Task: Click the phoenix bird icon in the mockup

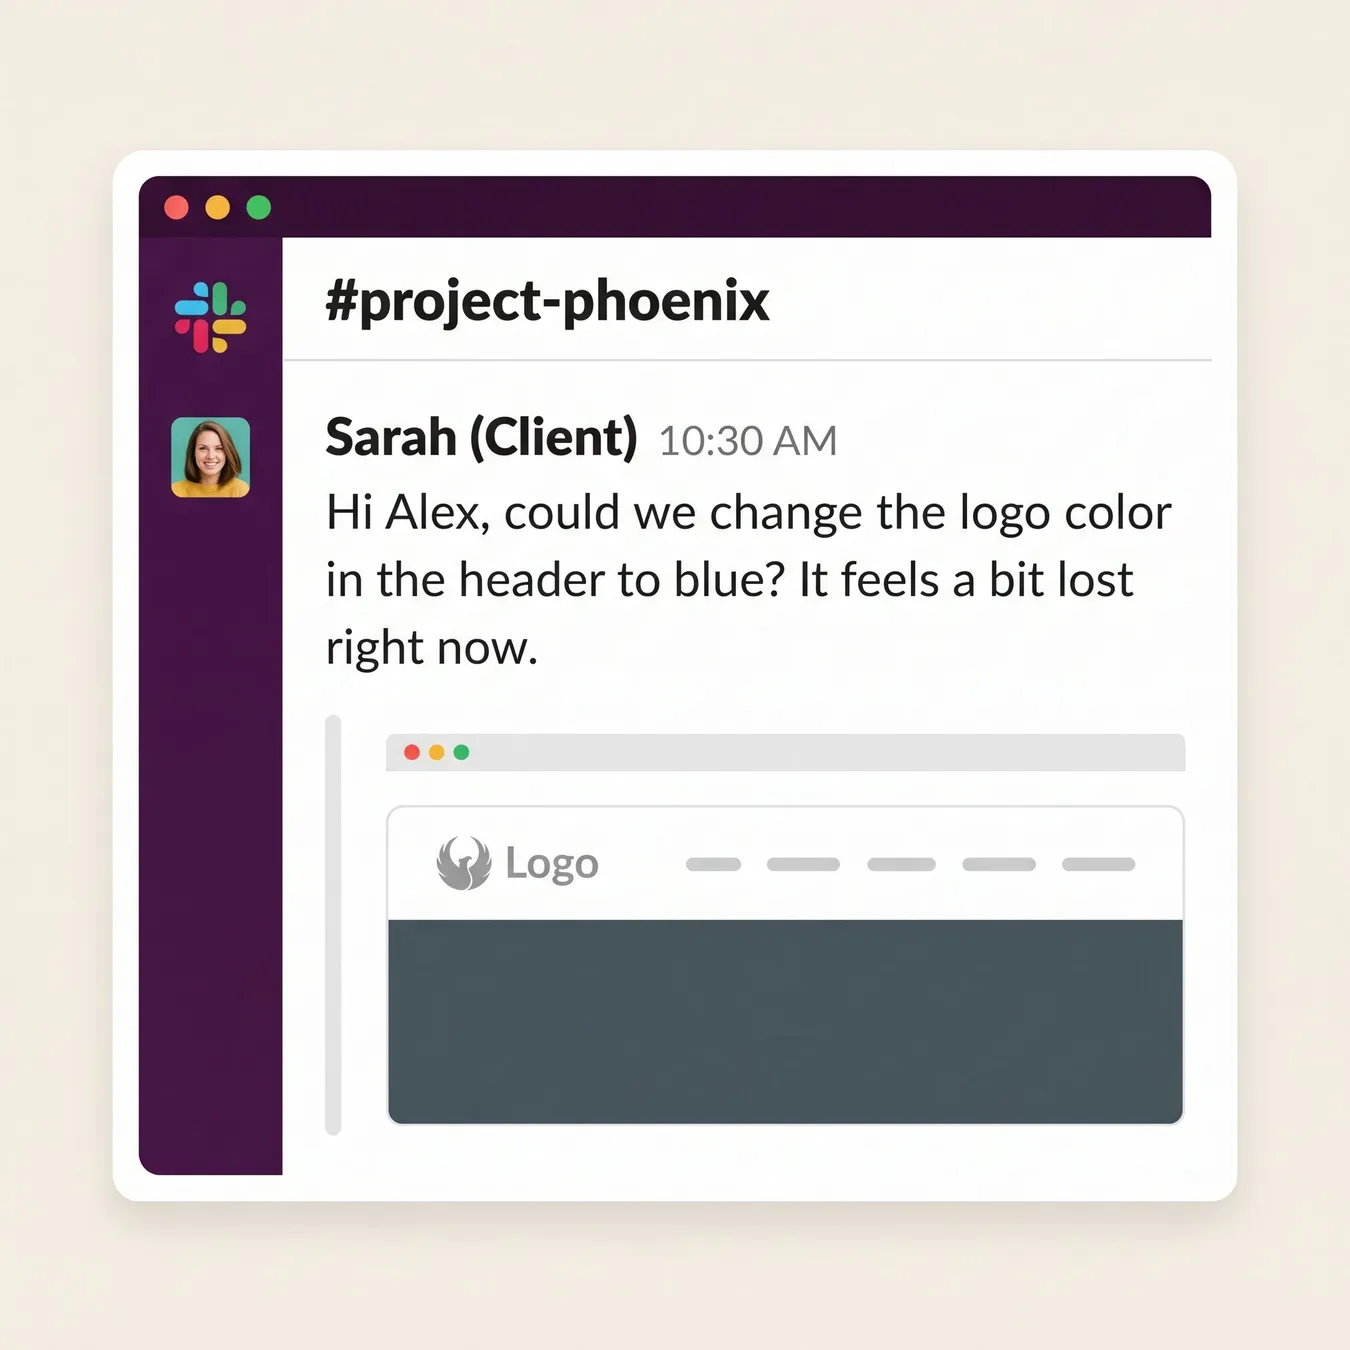Action: 464,863
